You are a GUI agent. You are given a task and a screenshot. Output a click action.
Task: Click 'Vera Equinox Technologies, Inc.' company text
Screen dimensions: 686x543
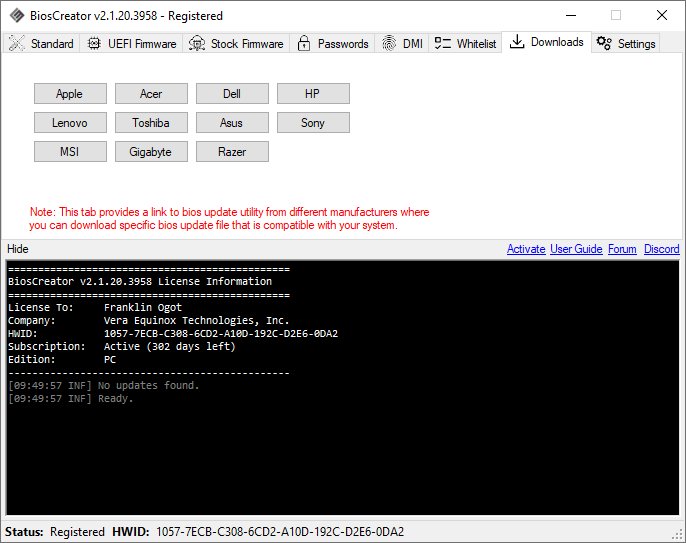196,320
